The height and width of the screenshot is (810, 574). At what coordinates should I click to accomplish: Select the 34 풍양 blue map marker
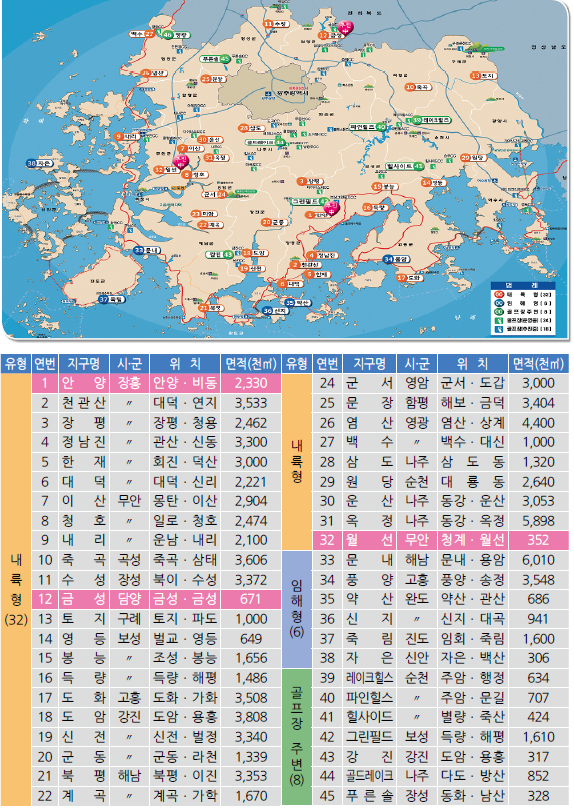[396, 259]
